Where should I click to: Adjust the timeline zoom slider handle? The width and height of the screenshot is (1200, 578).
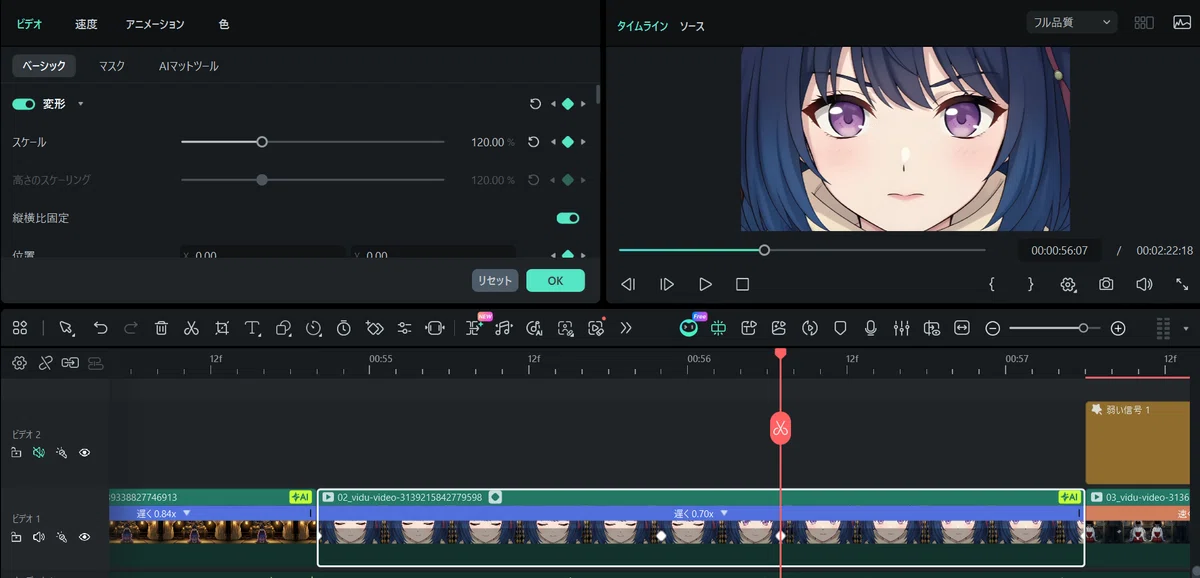1083,328
